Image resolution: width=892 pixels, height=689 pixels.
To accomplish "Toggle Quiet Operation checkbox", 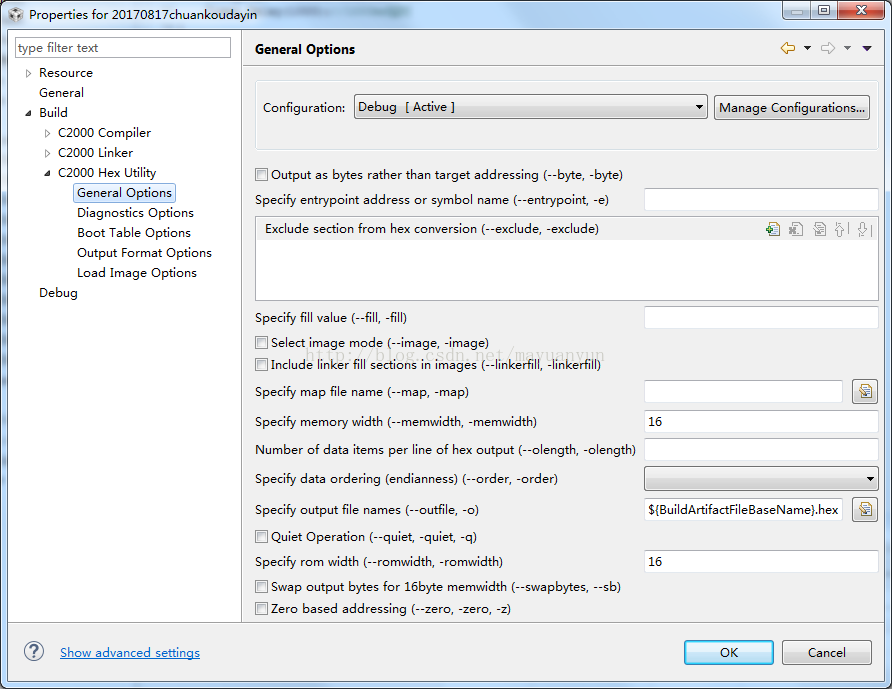I will click(x=262, y=537).
